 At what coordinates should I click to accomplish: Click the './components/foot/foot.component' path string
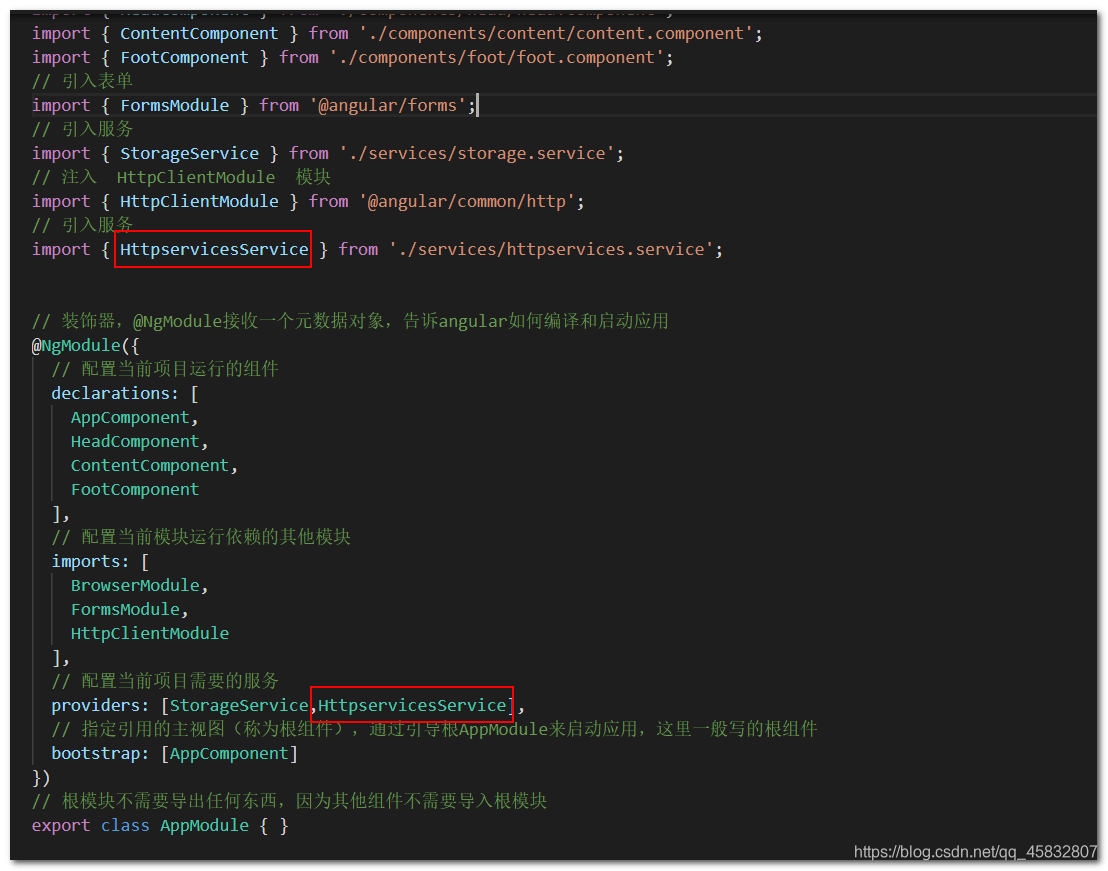tap(497, 57)
